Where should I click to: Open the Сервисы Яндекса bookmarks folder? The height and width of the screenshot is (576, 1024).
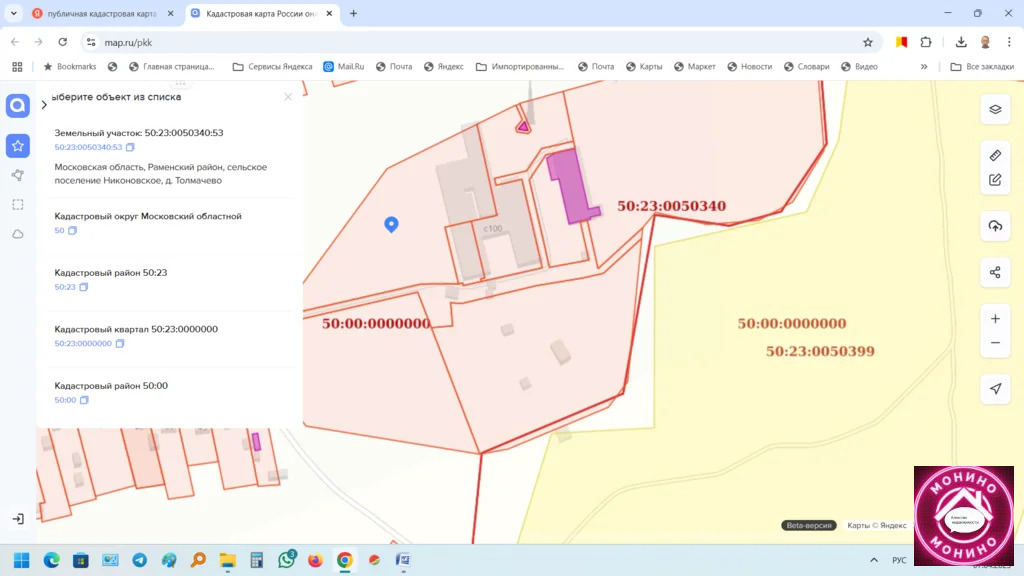coord(272,67)
